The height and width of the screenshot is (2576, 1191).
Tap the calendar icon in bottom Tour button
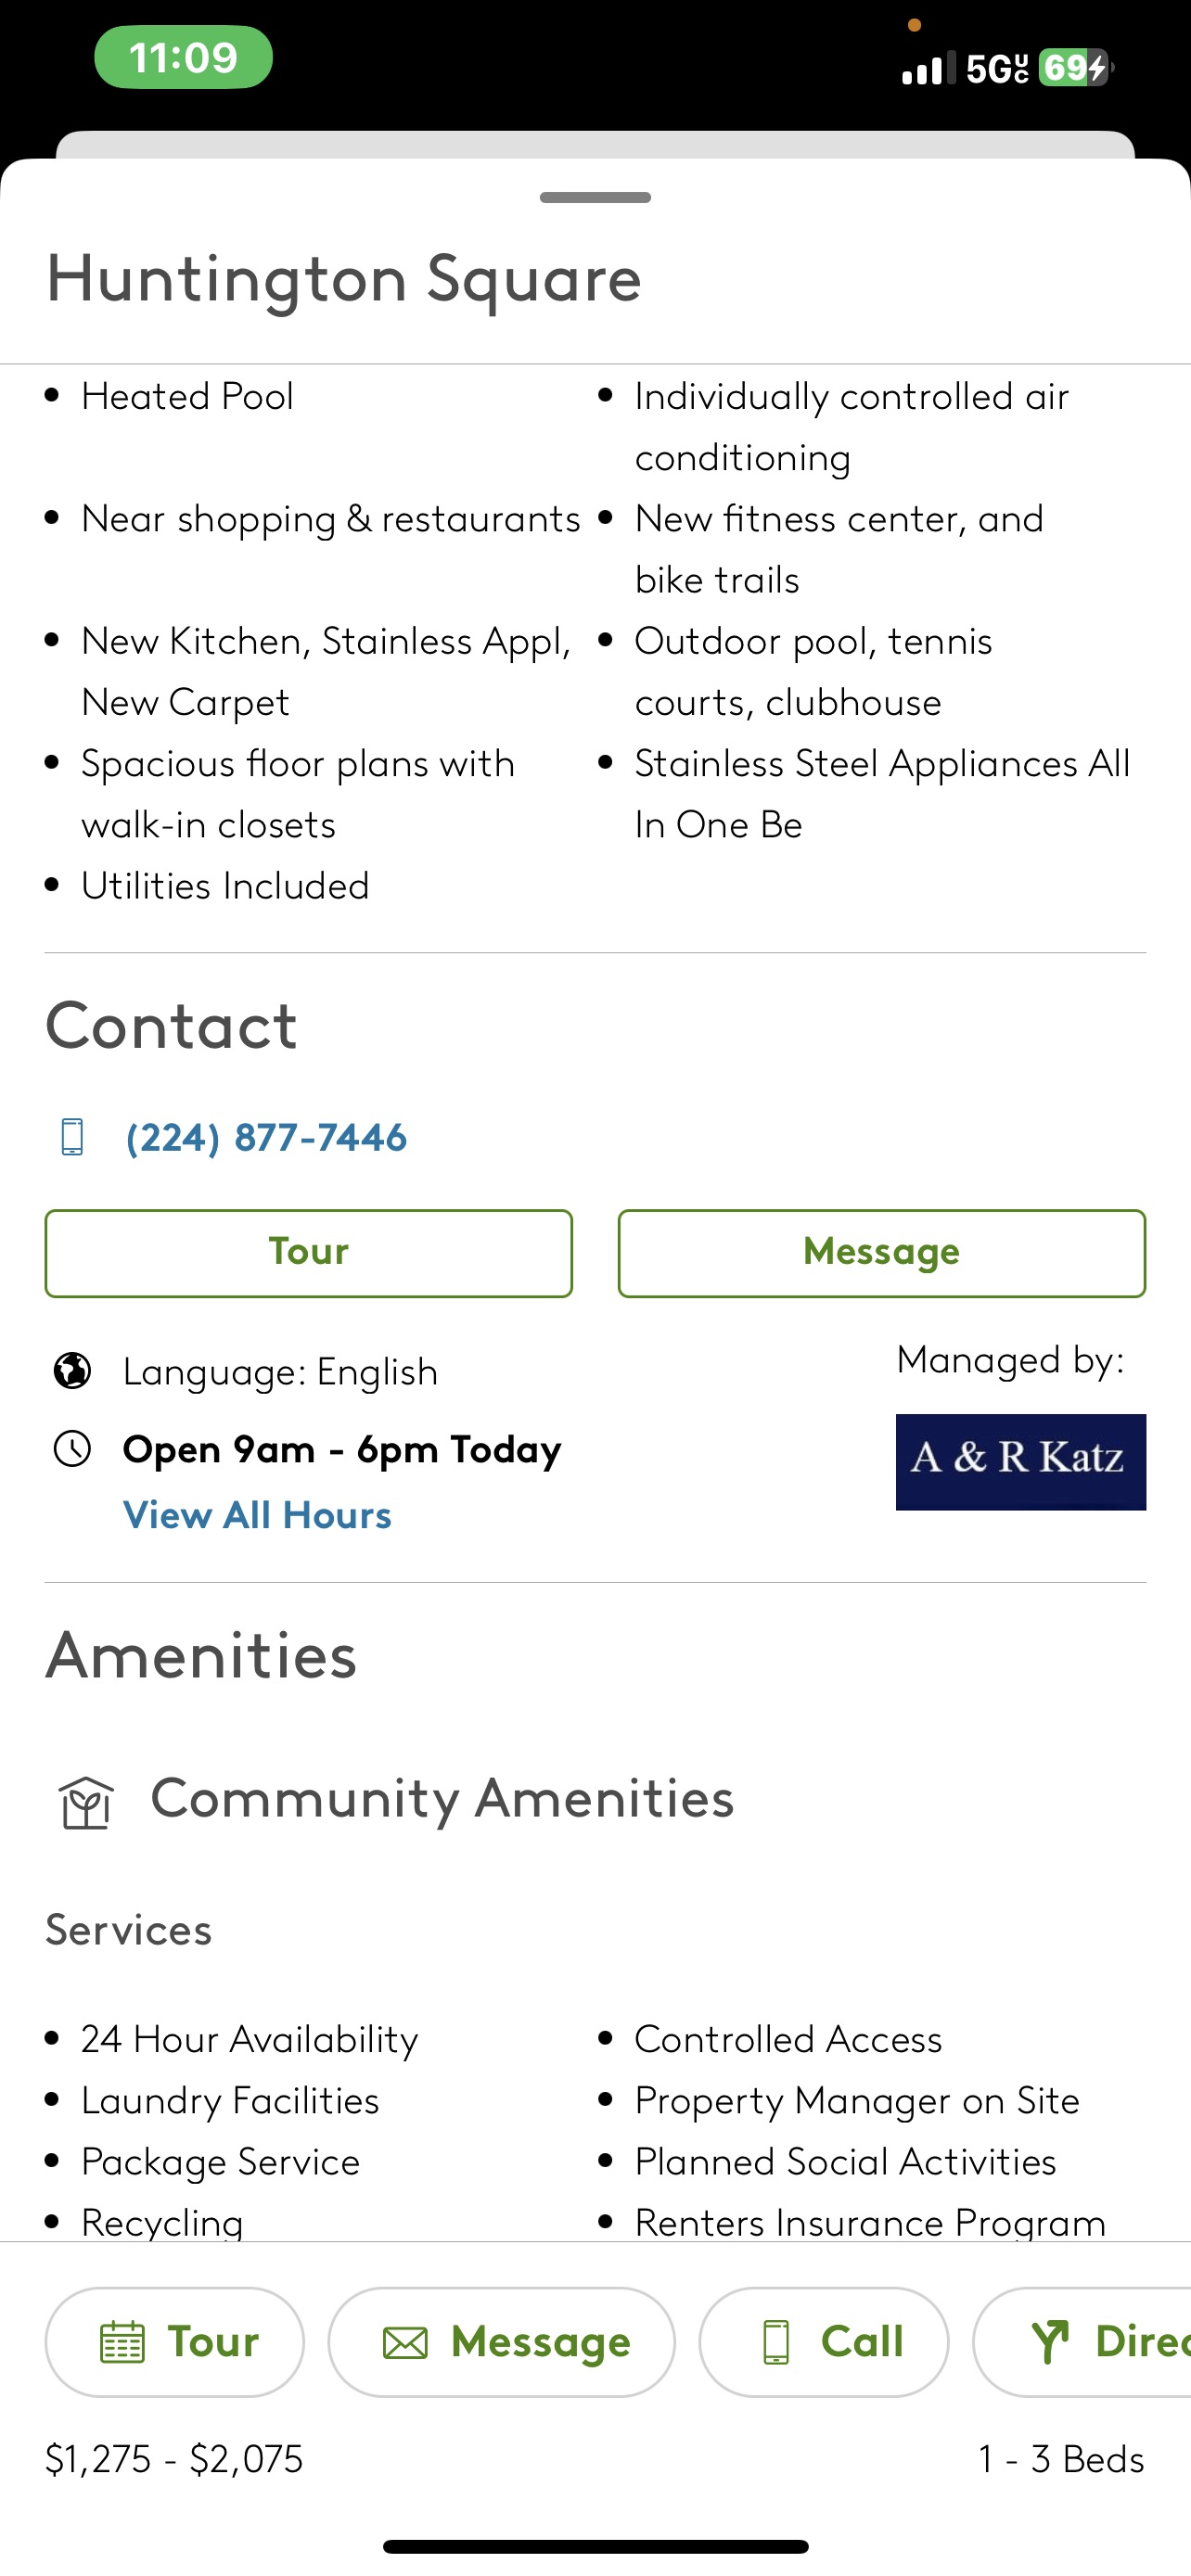pos(123,2342)
